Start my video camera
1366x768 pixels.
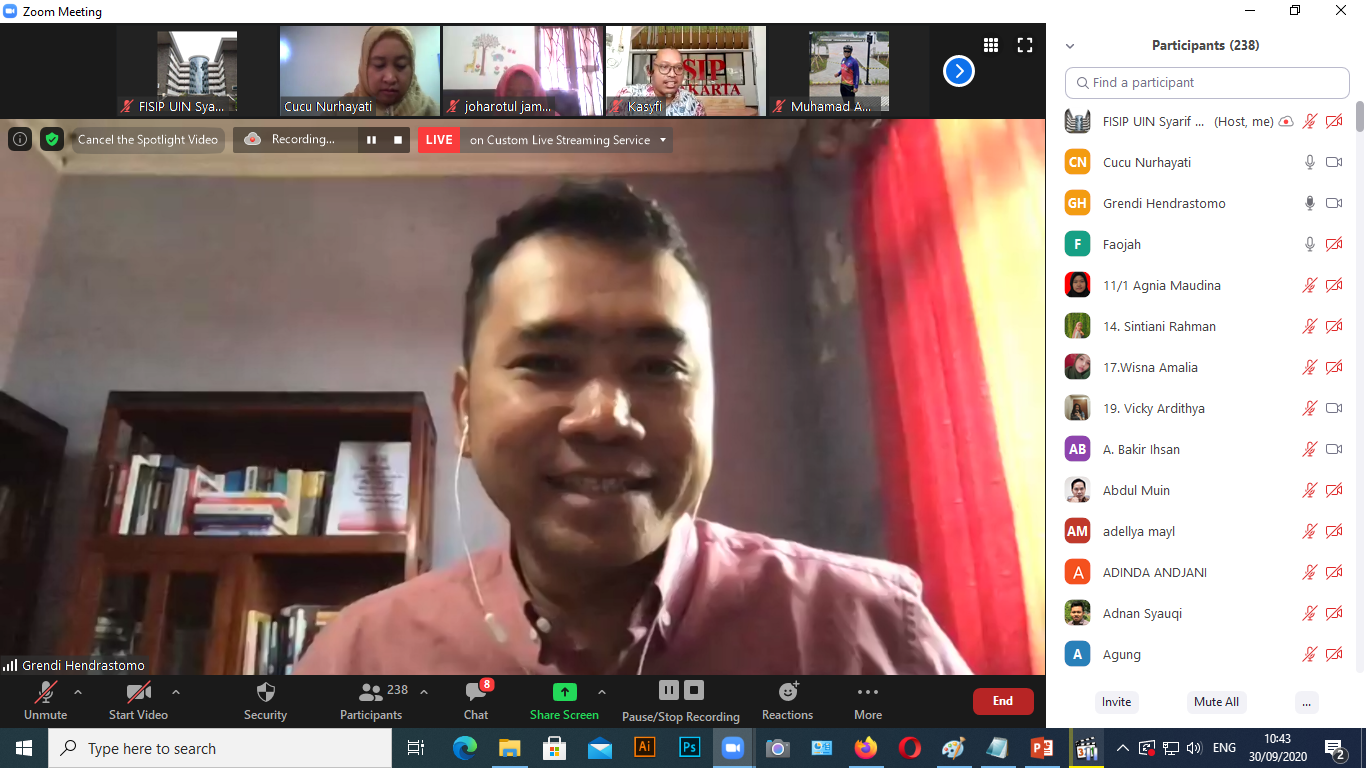tap(138, 700)
